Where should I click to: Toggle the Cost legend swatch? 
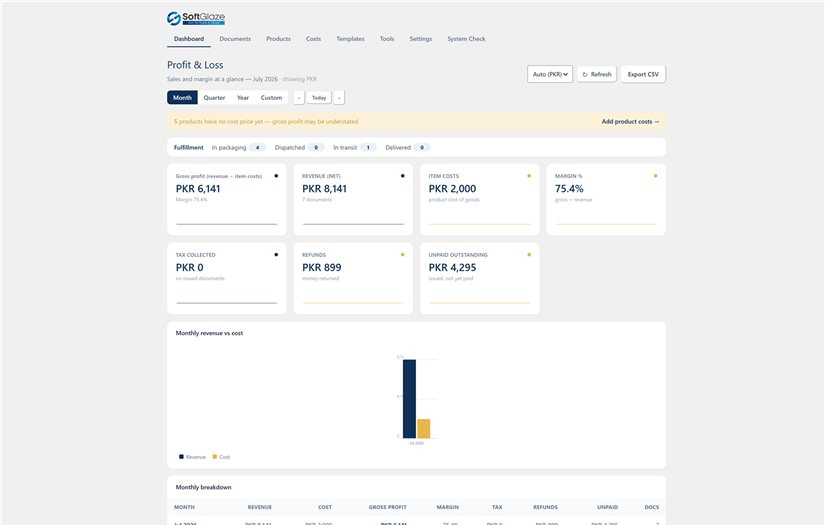tap(215, 457)
